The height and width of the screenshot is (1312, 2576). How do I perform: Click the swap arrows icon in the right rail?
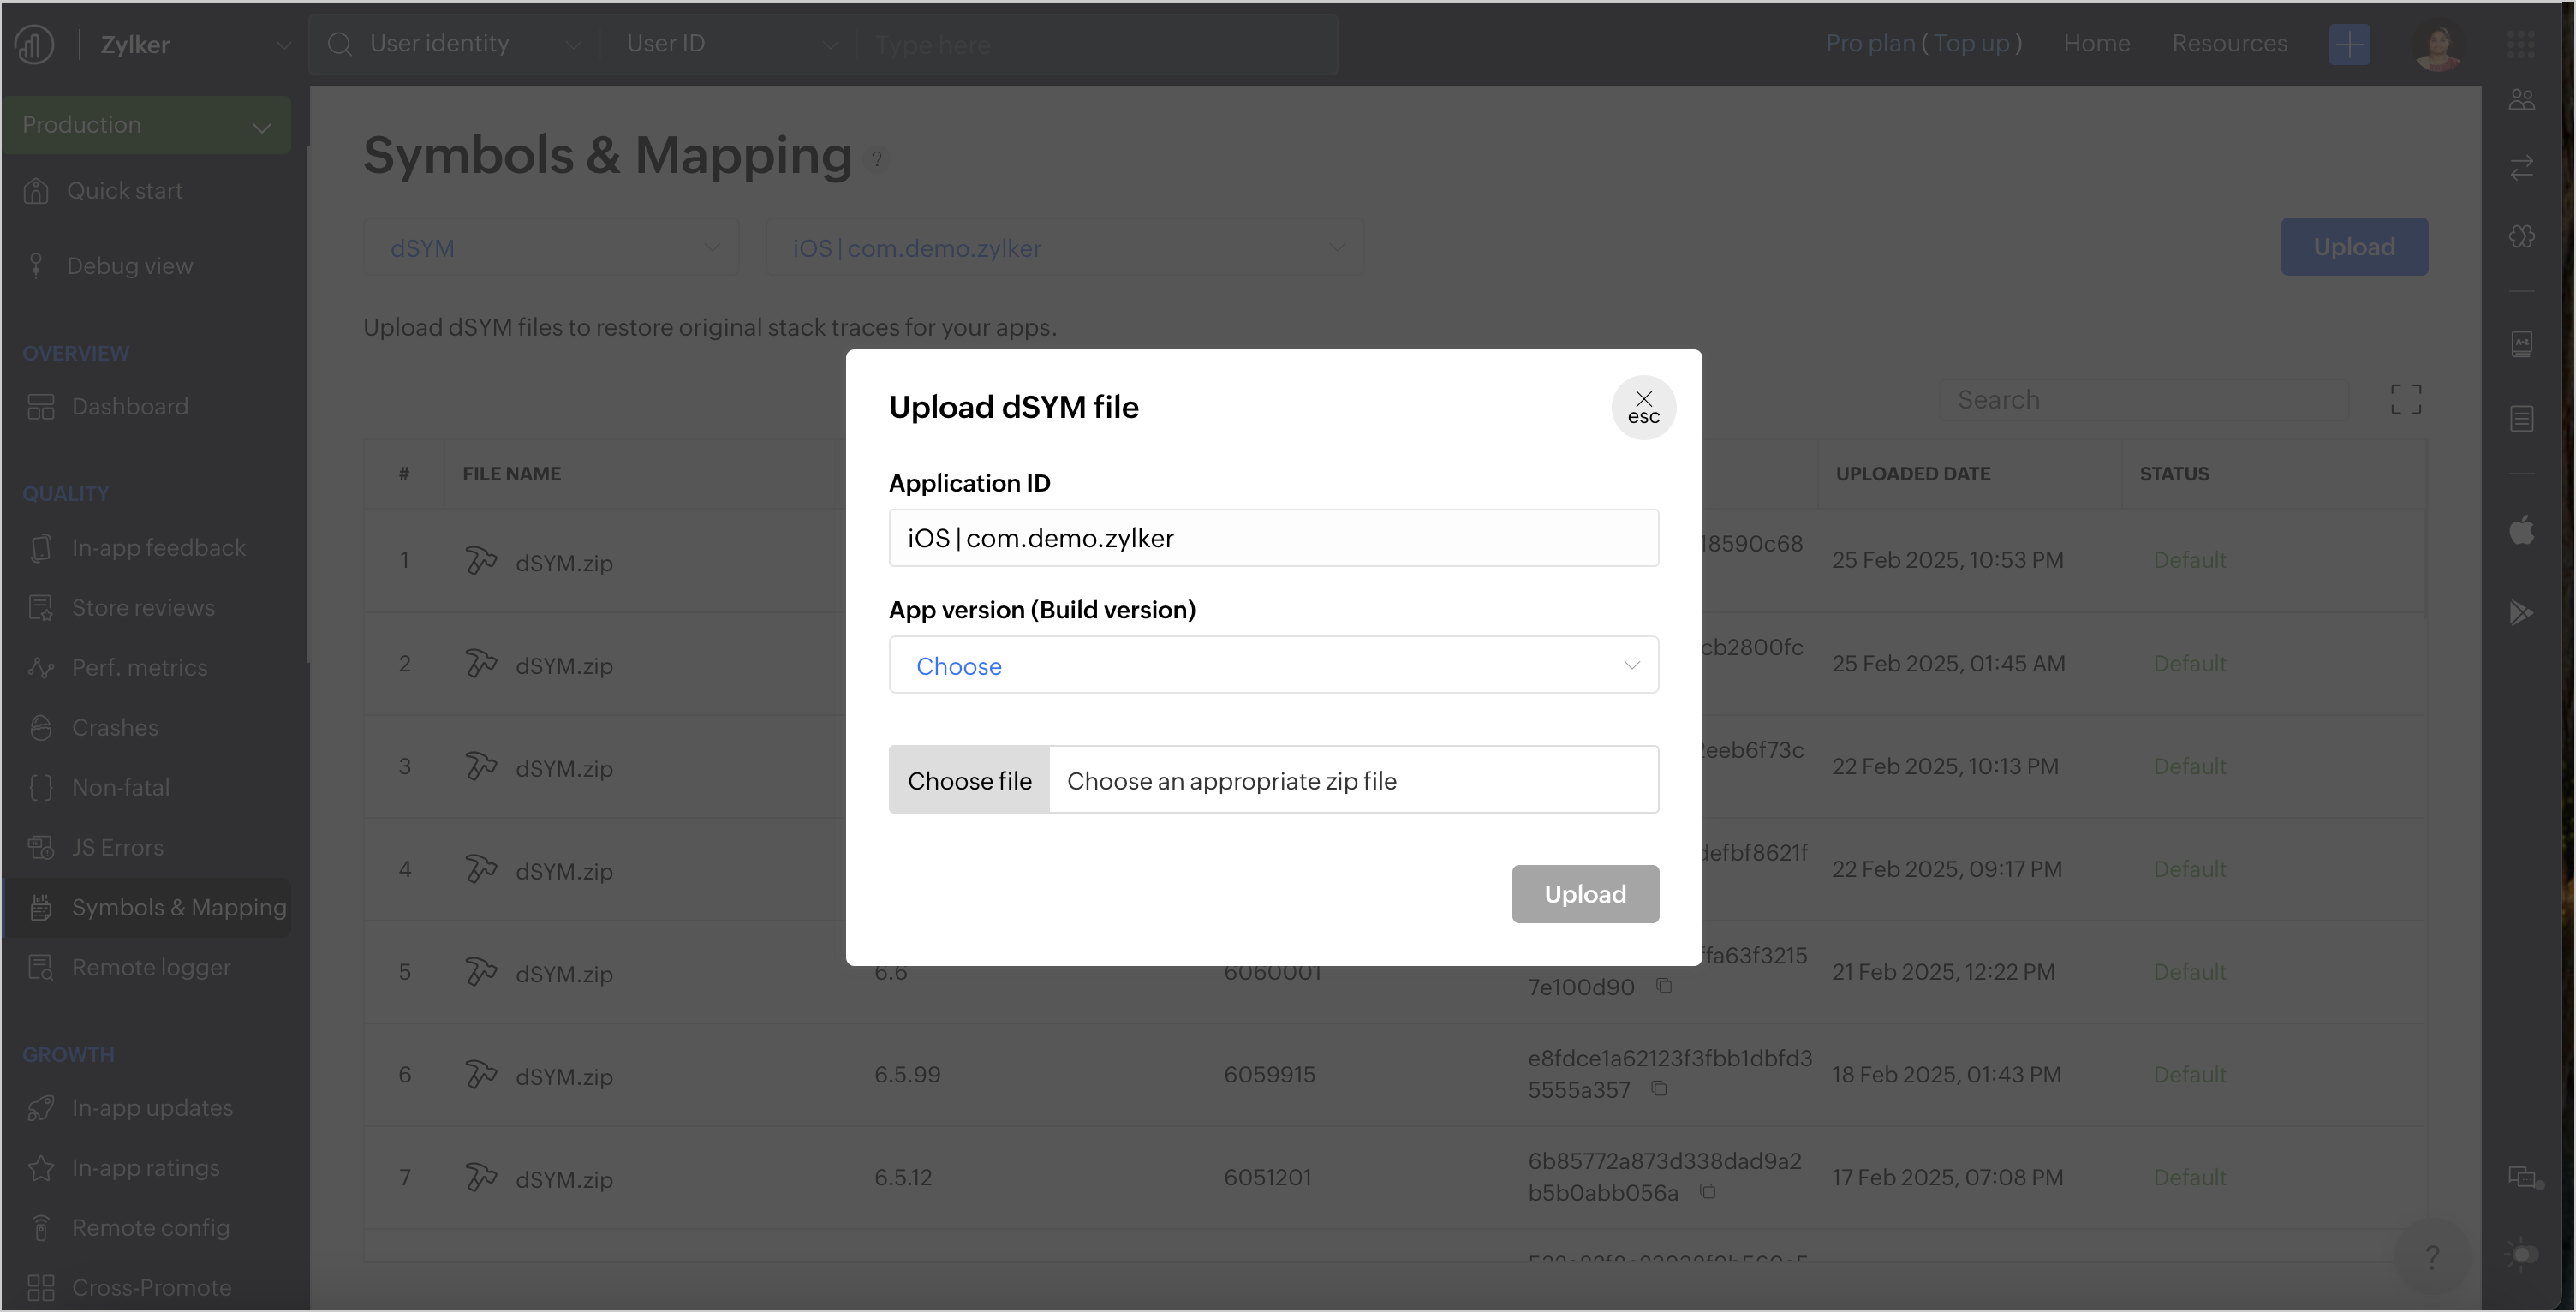2521,167
